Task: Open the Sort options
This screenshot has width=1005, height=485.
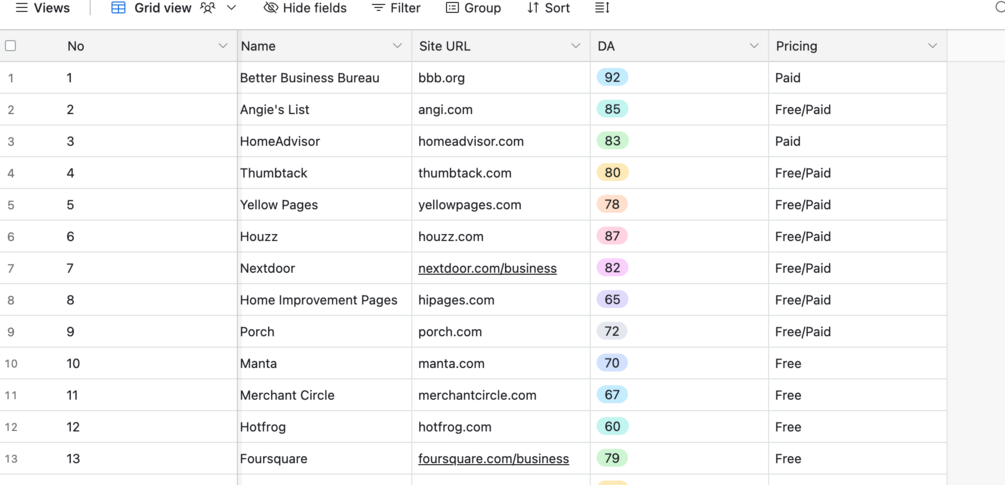Action: click(x=548, y=8)
